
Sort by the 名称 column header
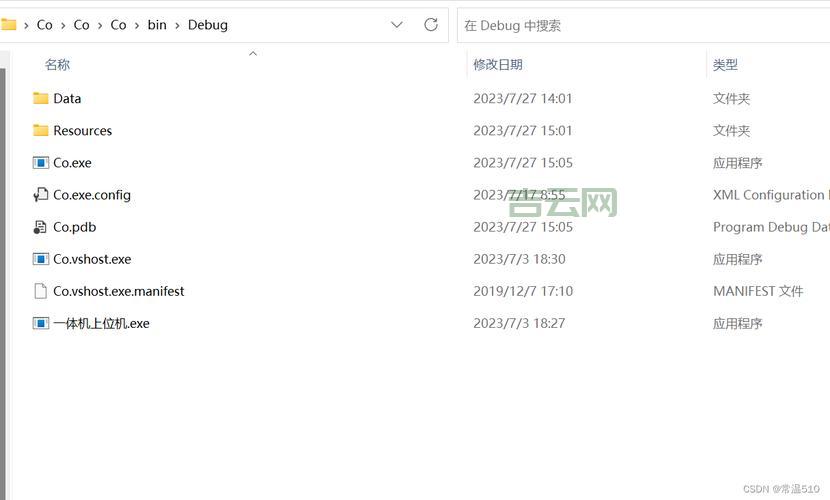point(57,65)
